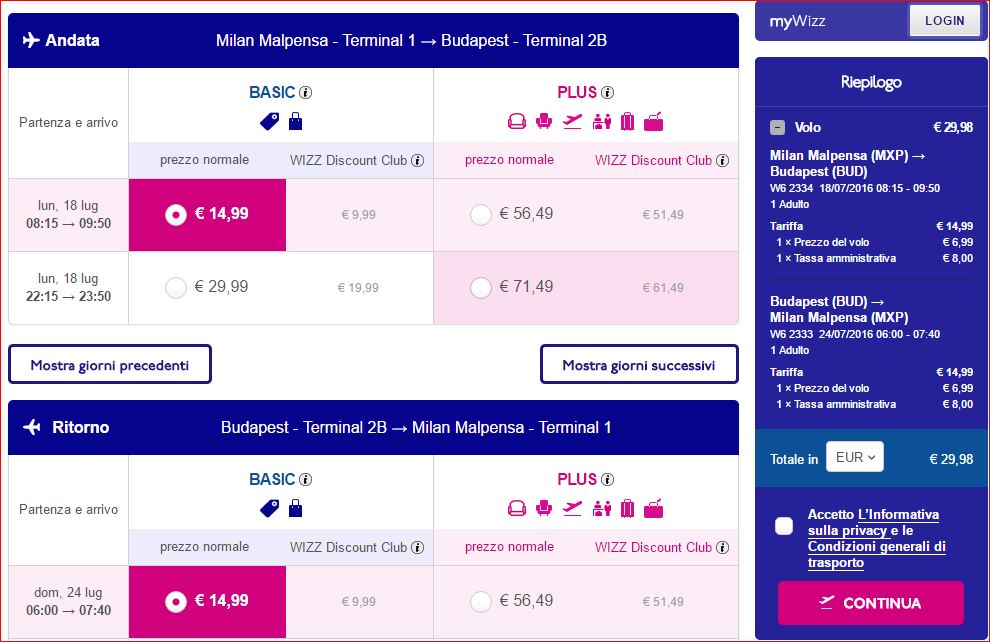Click the airplane flexibility icon under Ritorno PLUS

(573, 509)
